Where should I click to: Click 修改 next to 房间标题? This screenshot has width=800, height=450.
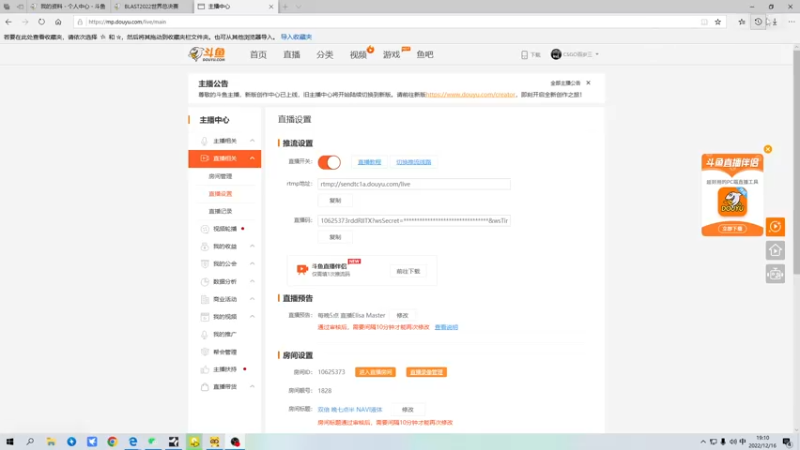pos(408,410)
